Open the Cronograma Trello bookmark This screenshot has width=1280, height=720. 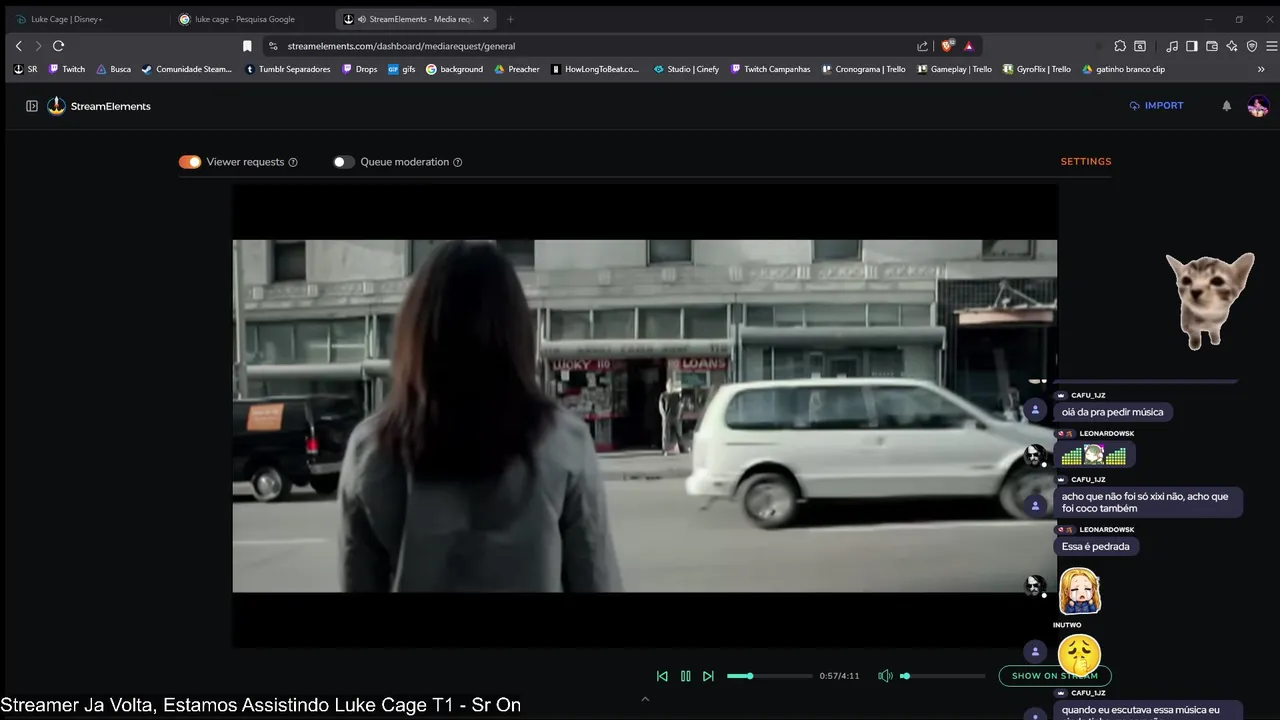(863, 69)
